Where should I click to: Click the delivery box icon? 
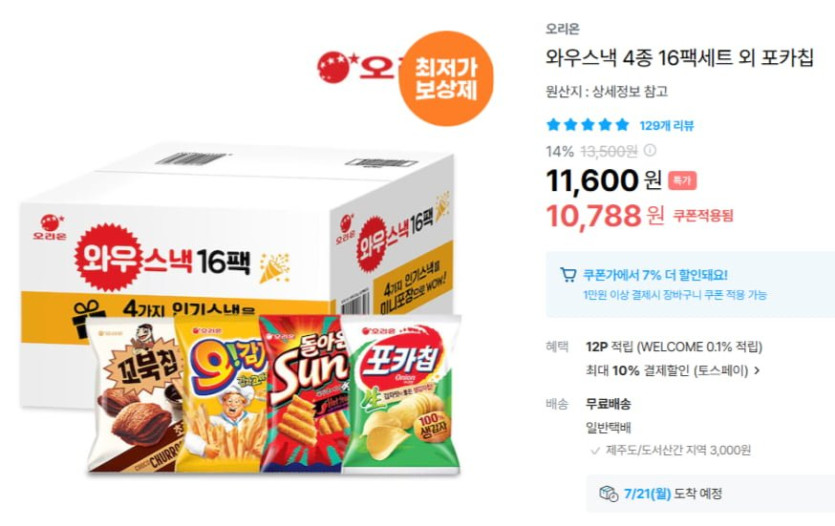[608, 494]
